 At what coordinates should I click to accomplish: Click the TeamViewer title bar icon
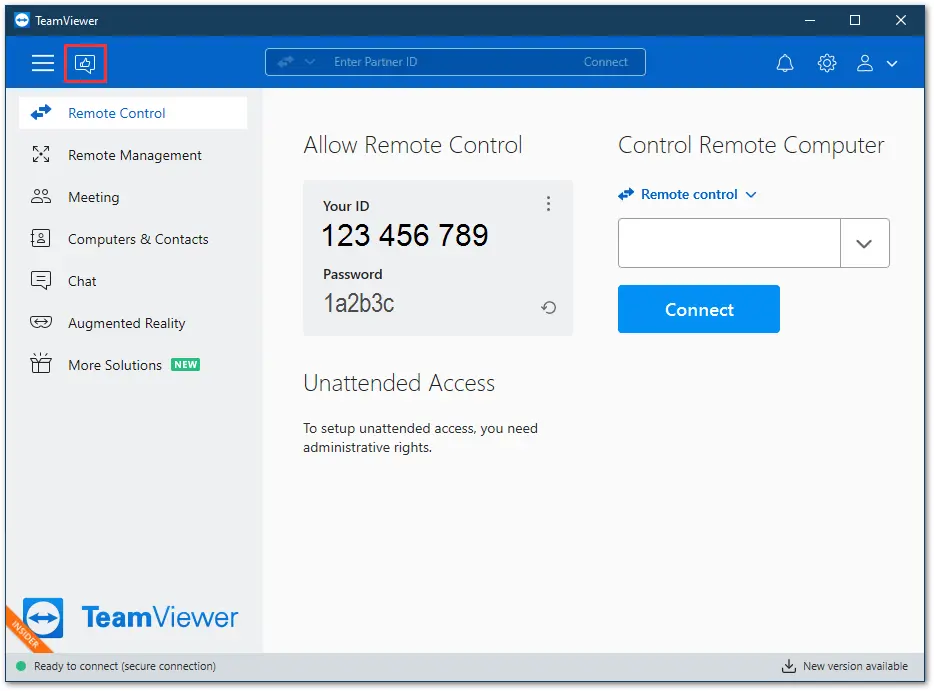coord(22,20)
